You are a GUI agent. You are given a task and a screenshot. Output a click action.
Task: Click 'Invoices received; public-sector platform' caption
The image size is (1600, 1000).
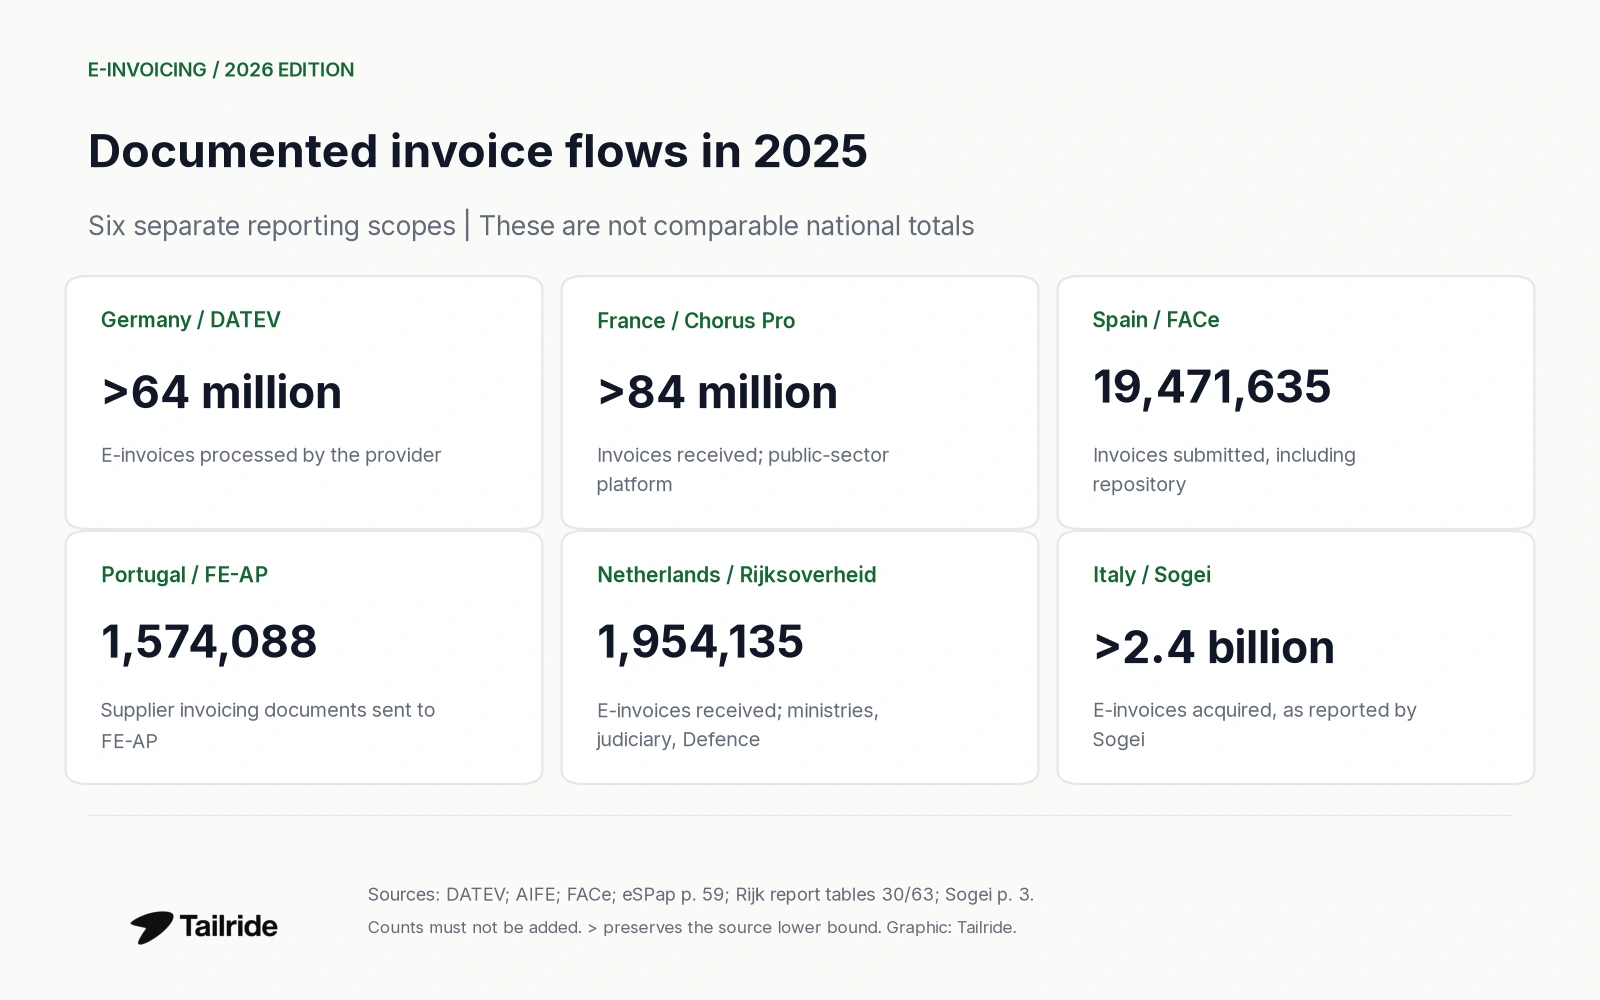743,469
